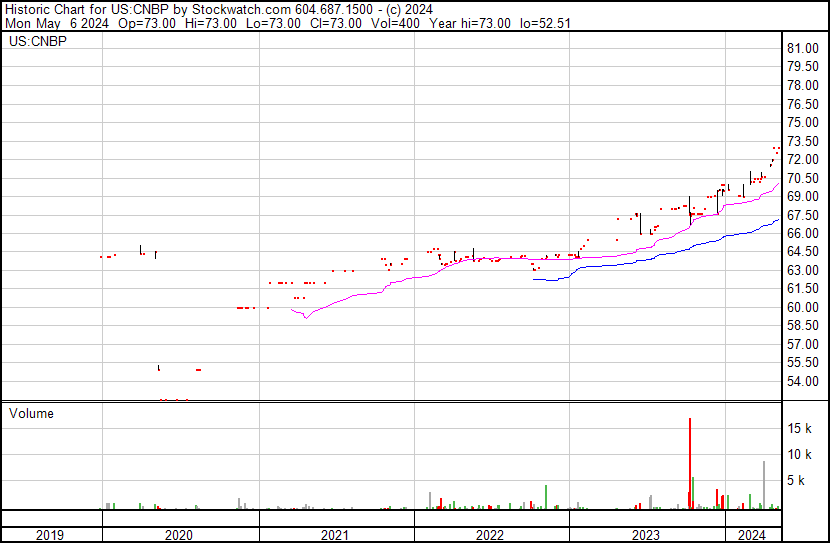This screenshot has height=543, width=830.
Task: Click the 81.00 price axis label
Action: [x=803, y=48]
